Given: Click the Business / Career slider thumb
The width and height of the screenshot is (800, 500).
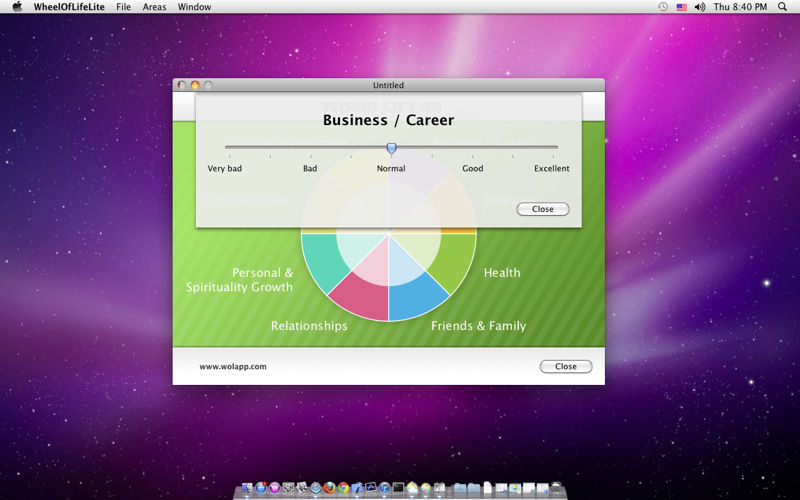Looking at the screenshot, I should (391, 148).
